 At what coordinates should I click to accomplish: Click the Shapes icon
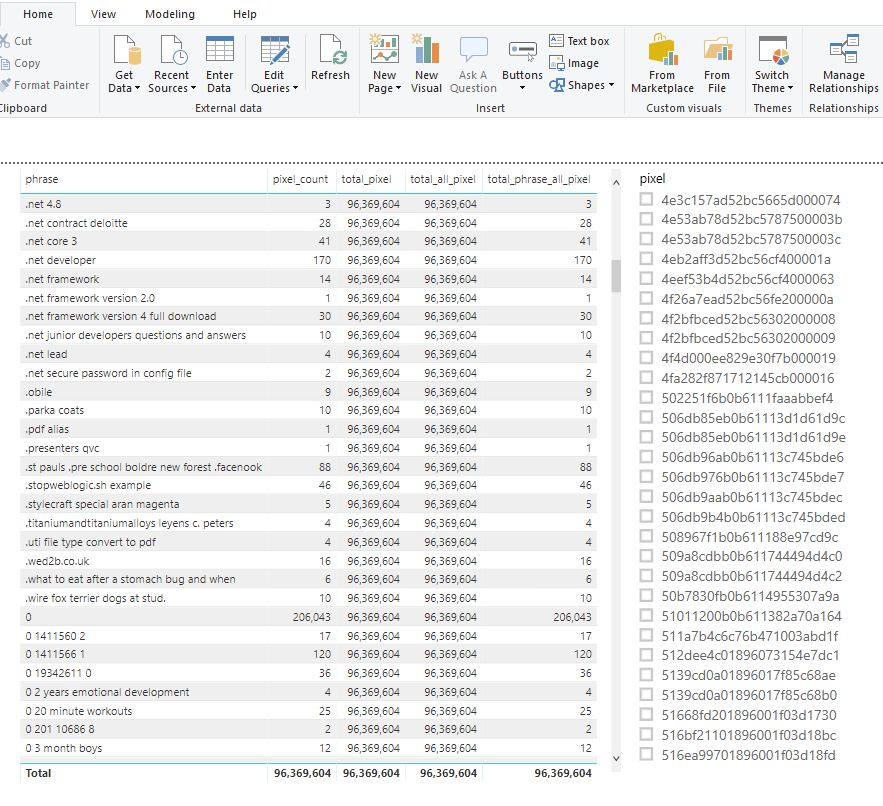click(x=557, y=85)
